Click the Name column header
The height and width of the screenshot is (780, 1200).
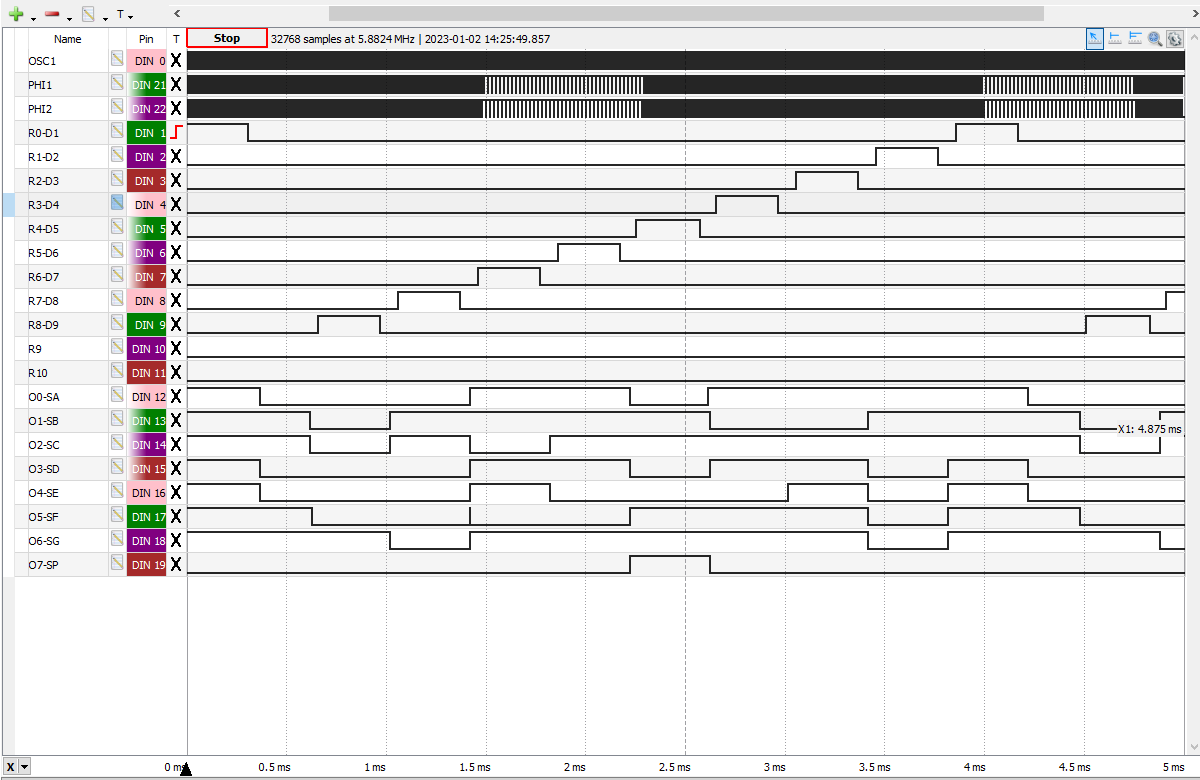point(68,39)
